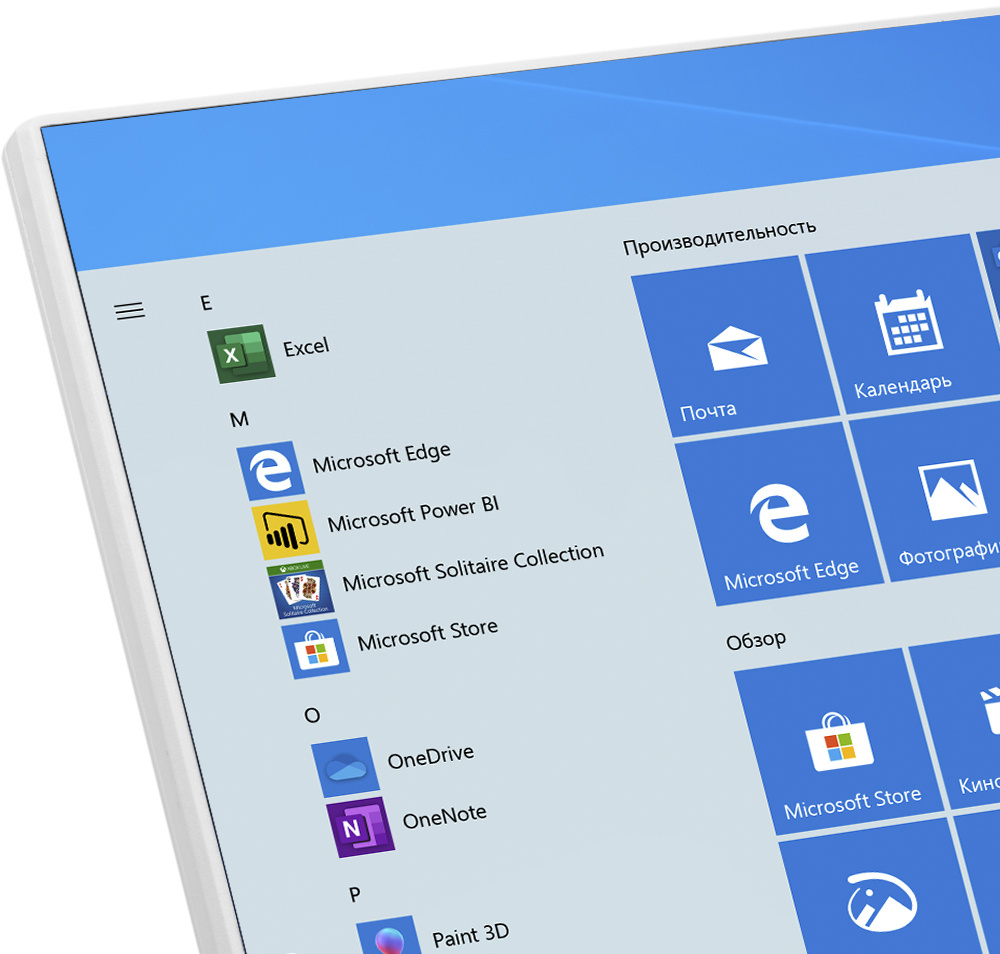Open the tile with circular mountain icon
1000x954 pixels.
[882, 893]
